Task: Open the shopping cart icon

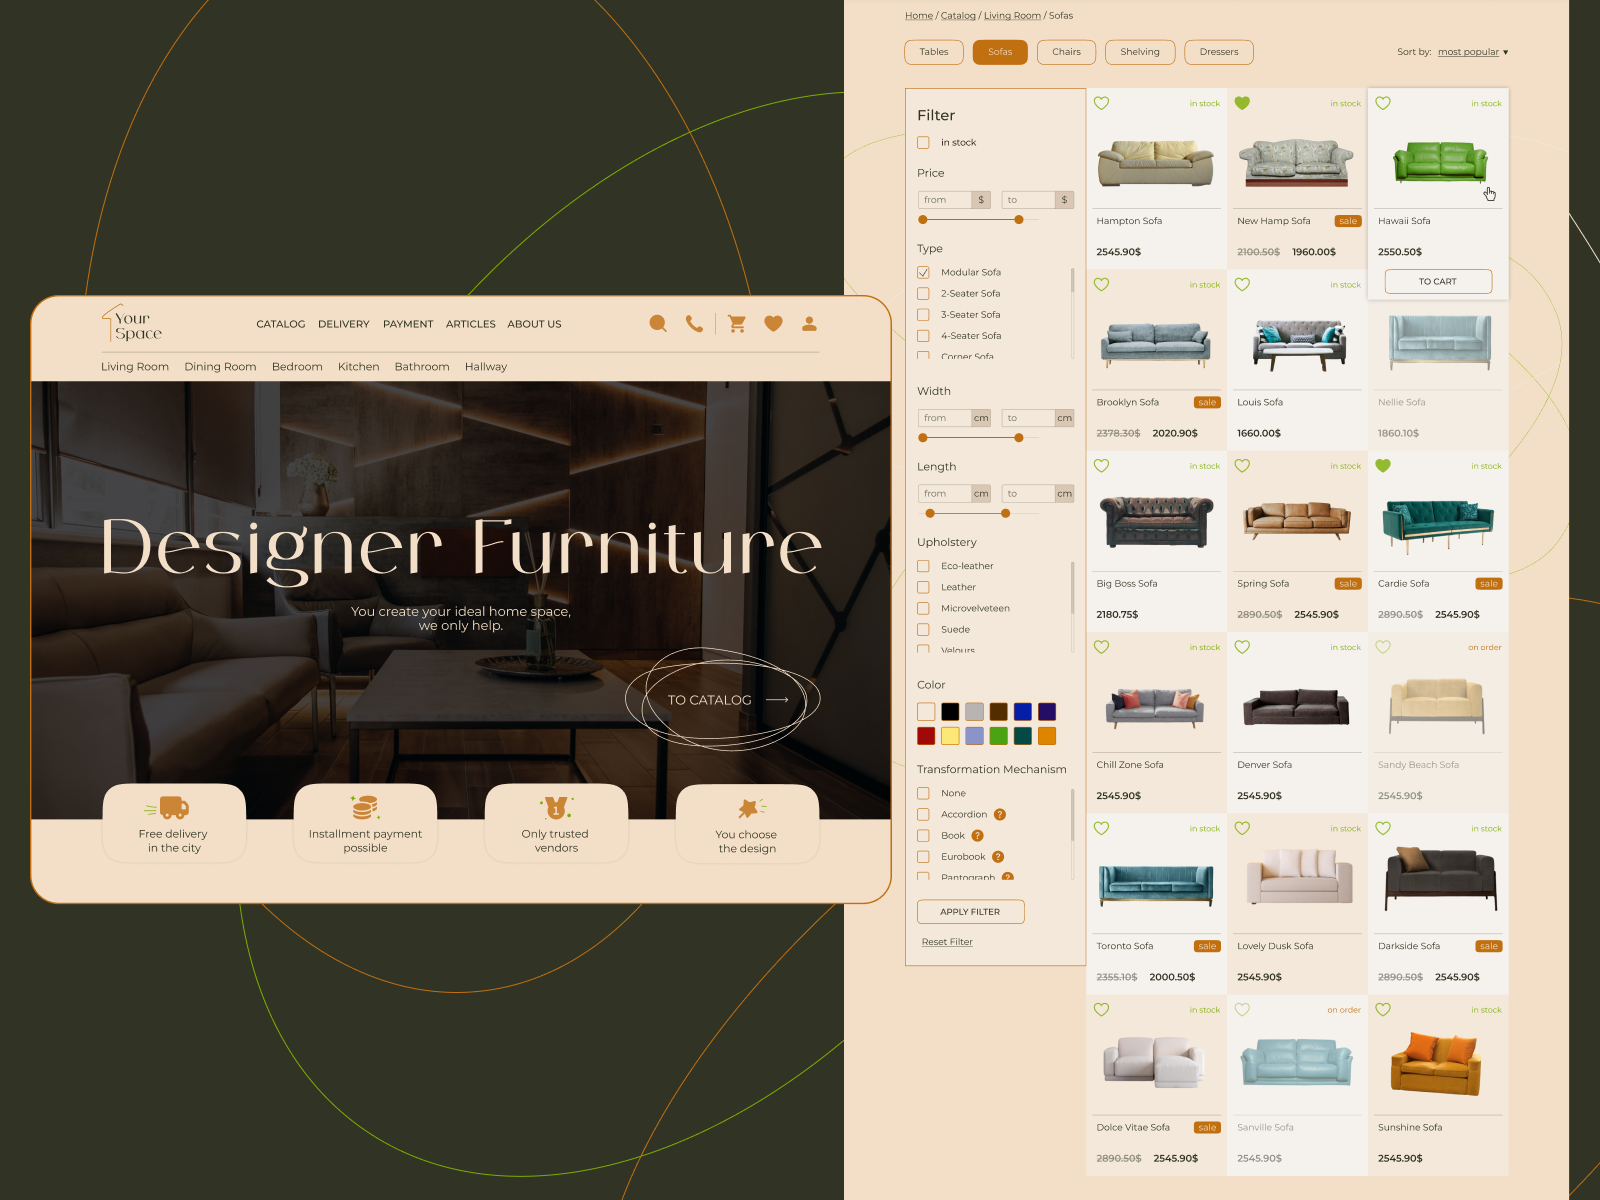Action: click(737, 324)
